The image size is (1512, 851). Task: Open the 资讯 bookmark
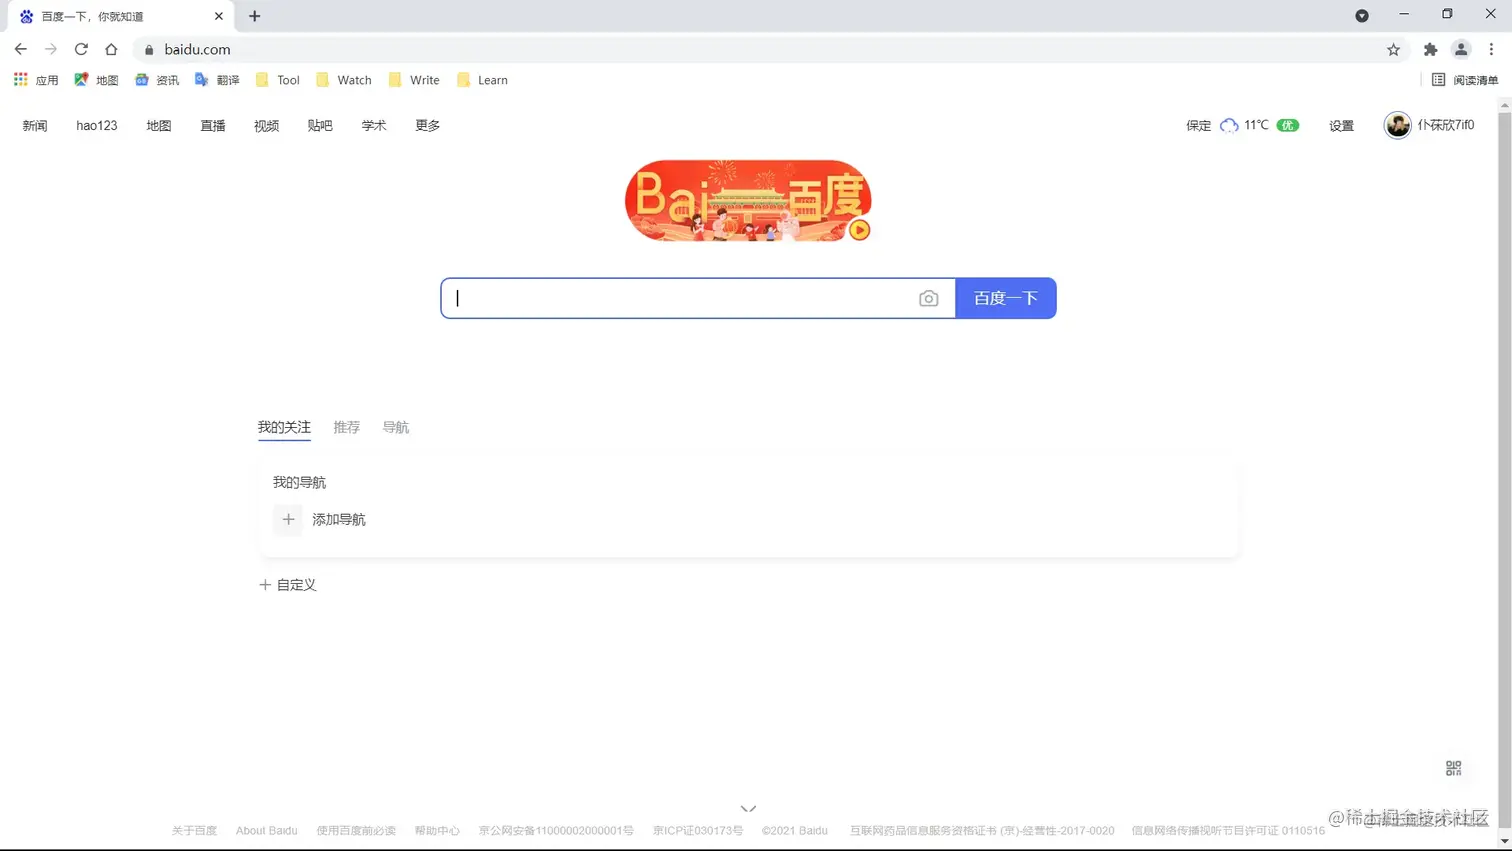point(157,80)
